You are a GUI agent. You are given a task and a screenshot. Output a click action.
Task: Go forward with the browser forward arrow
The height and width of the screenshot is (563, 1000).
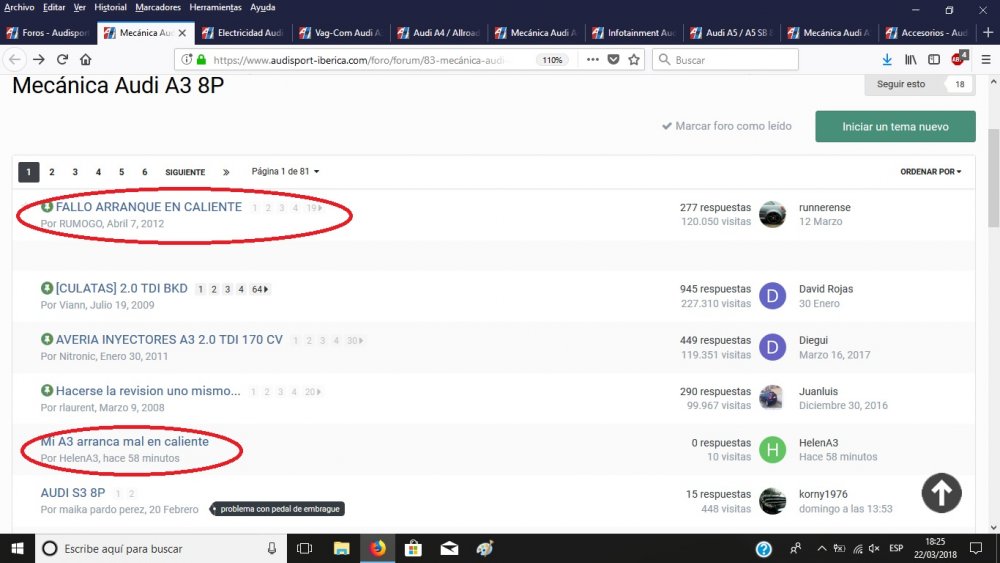pos(39,59)
